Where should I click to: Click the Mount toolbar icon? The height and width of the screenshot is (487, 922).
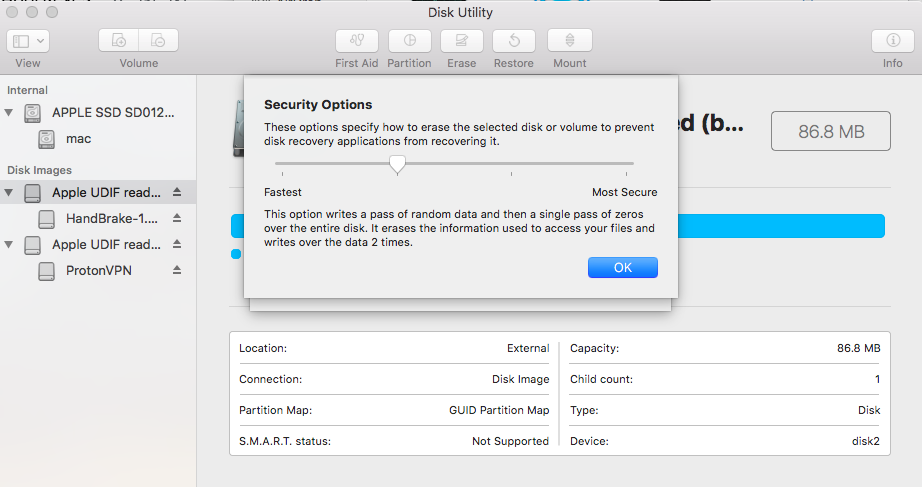[x=570, y=41]
